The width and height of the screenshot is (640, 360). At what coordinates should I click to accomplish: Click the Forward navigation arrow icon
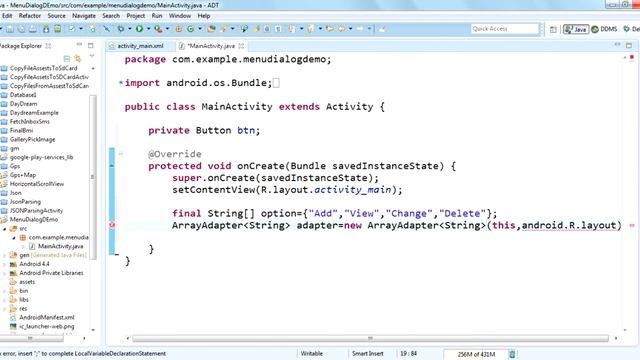(360, 29)
